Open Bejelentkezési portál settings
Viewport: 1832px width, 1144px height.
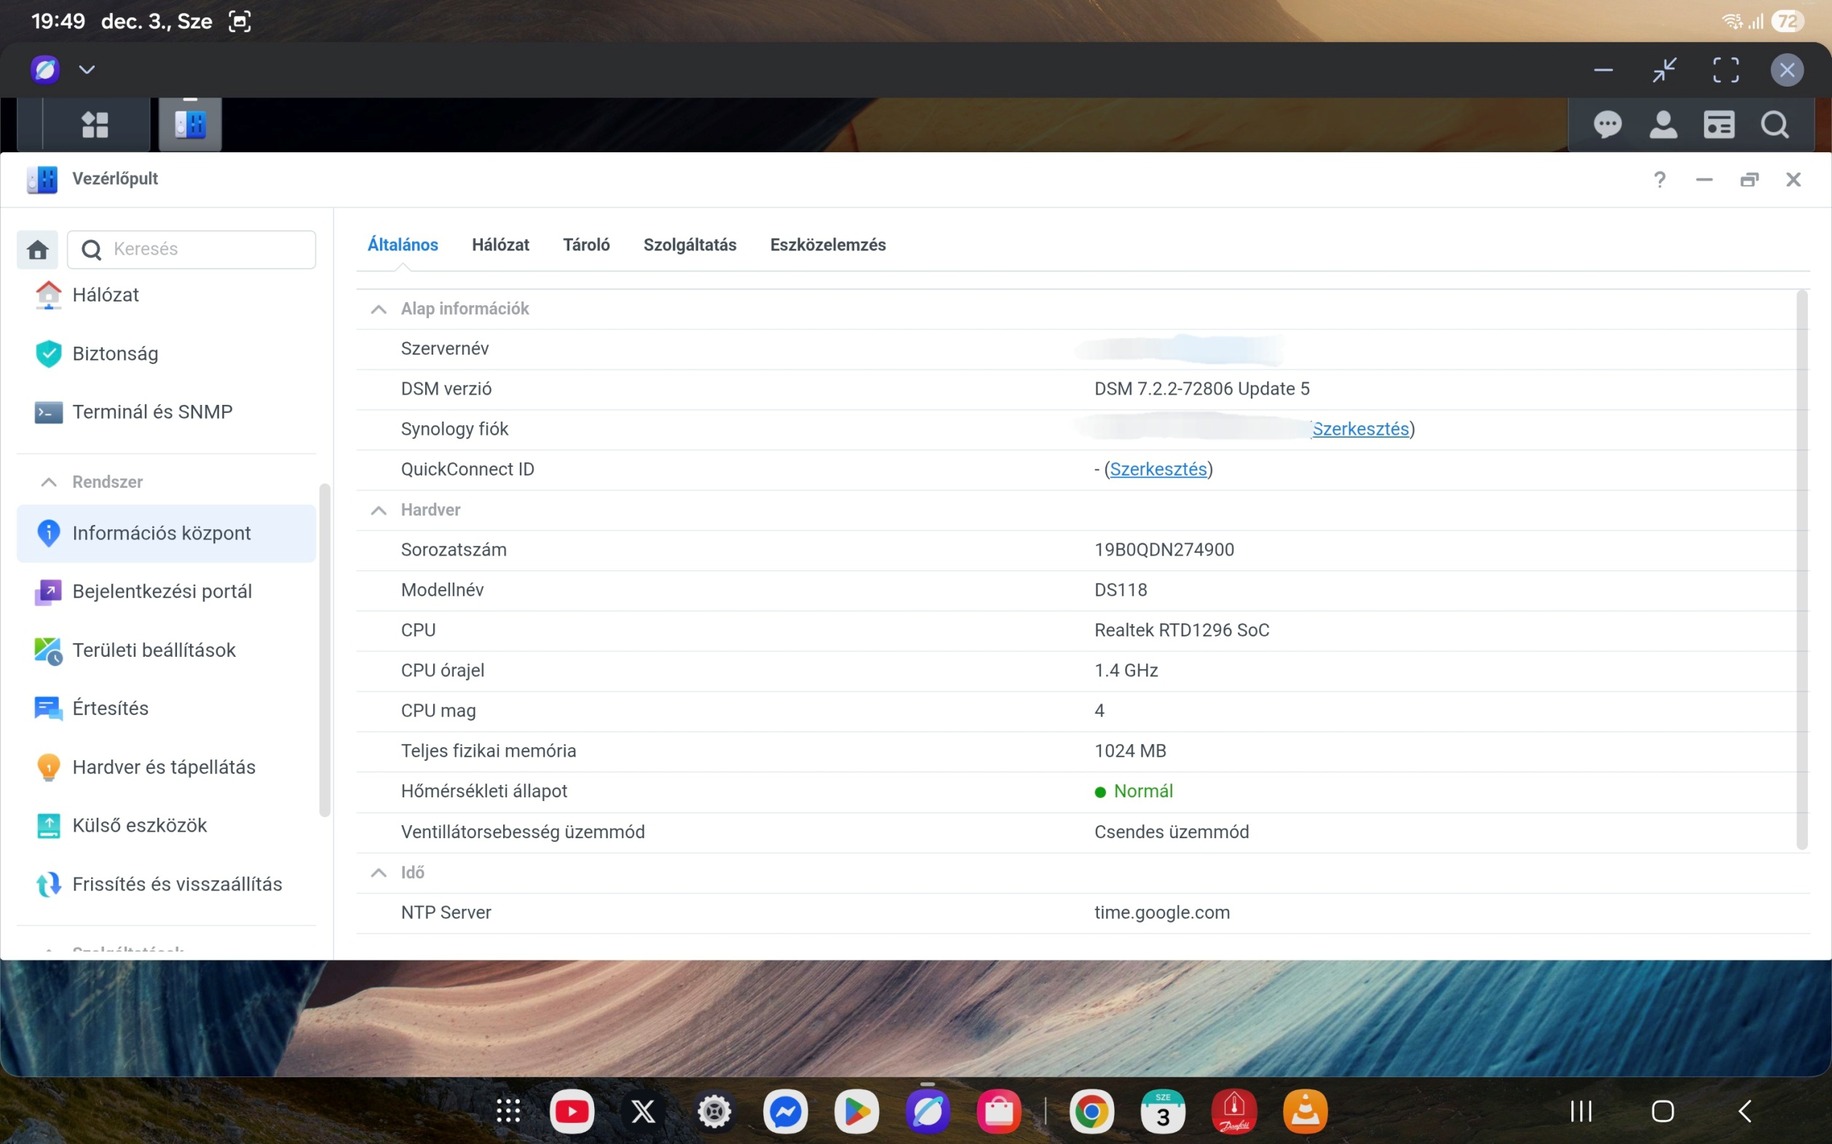click(166, 592)
